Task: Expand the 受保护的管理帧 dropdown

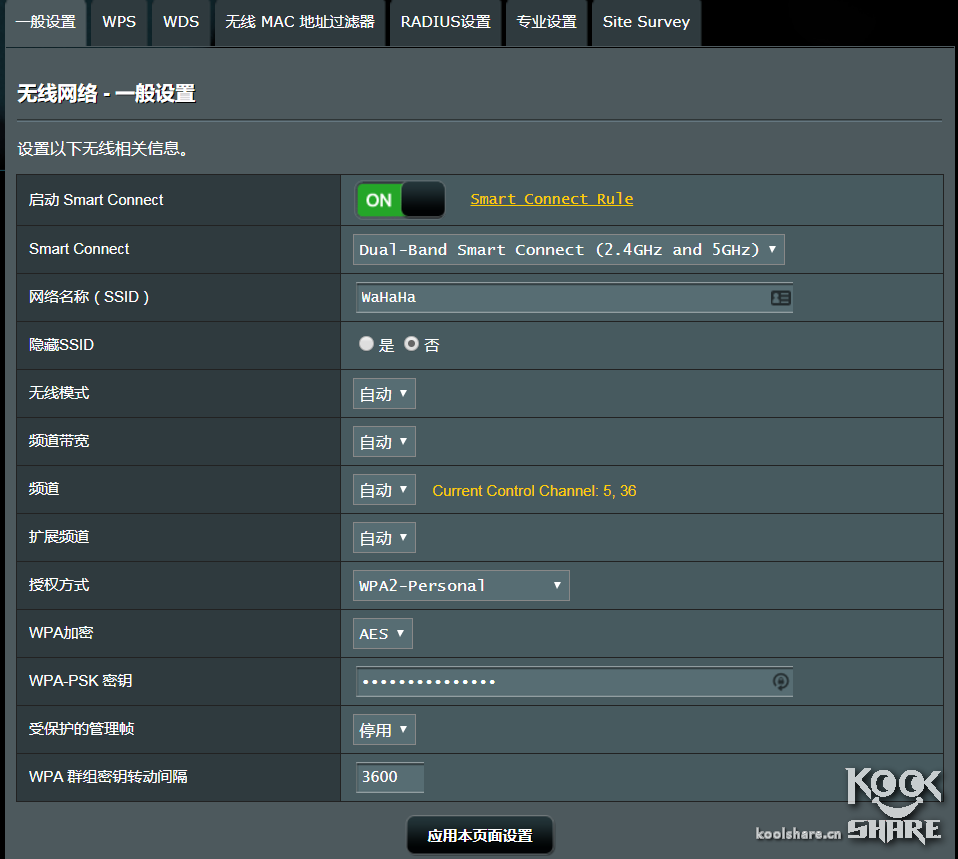Action: (384, 730)
